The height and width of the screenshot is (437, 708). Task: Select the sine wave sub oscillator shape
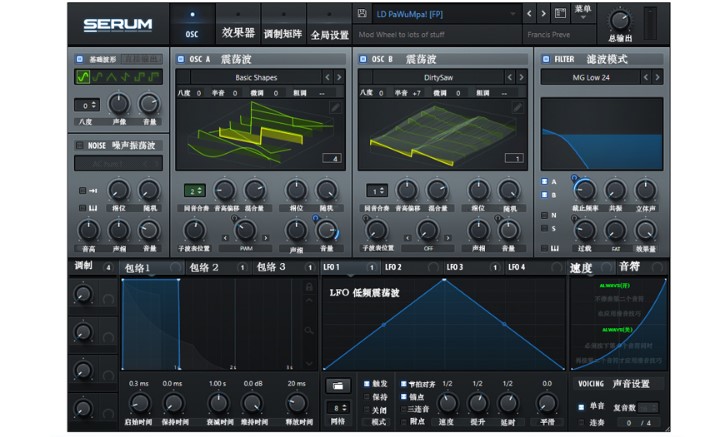pos(83,77)
